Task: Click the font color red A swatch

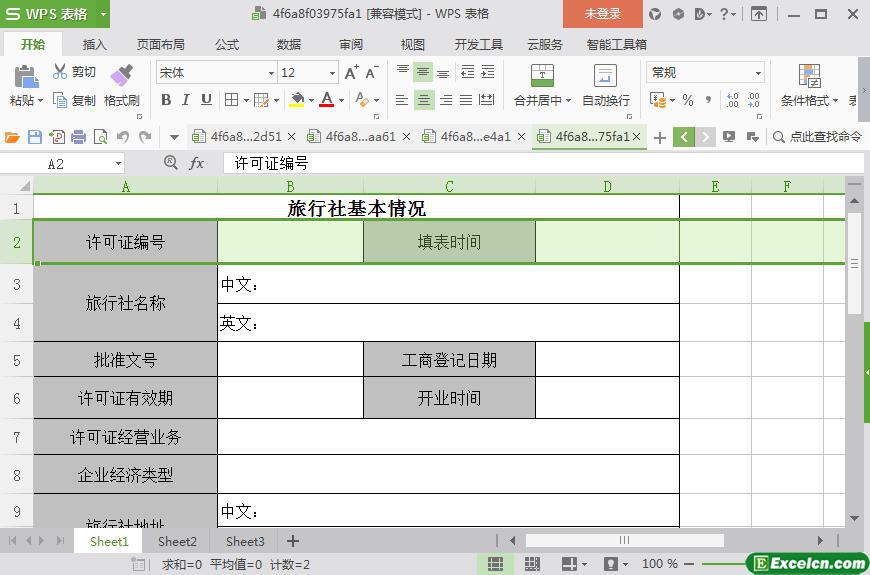Action: click(326, 100)
